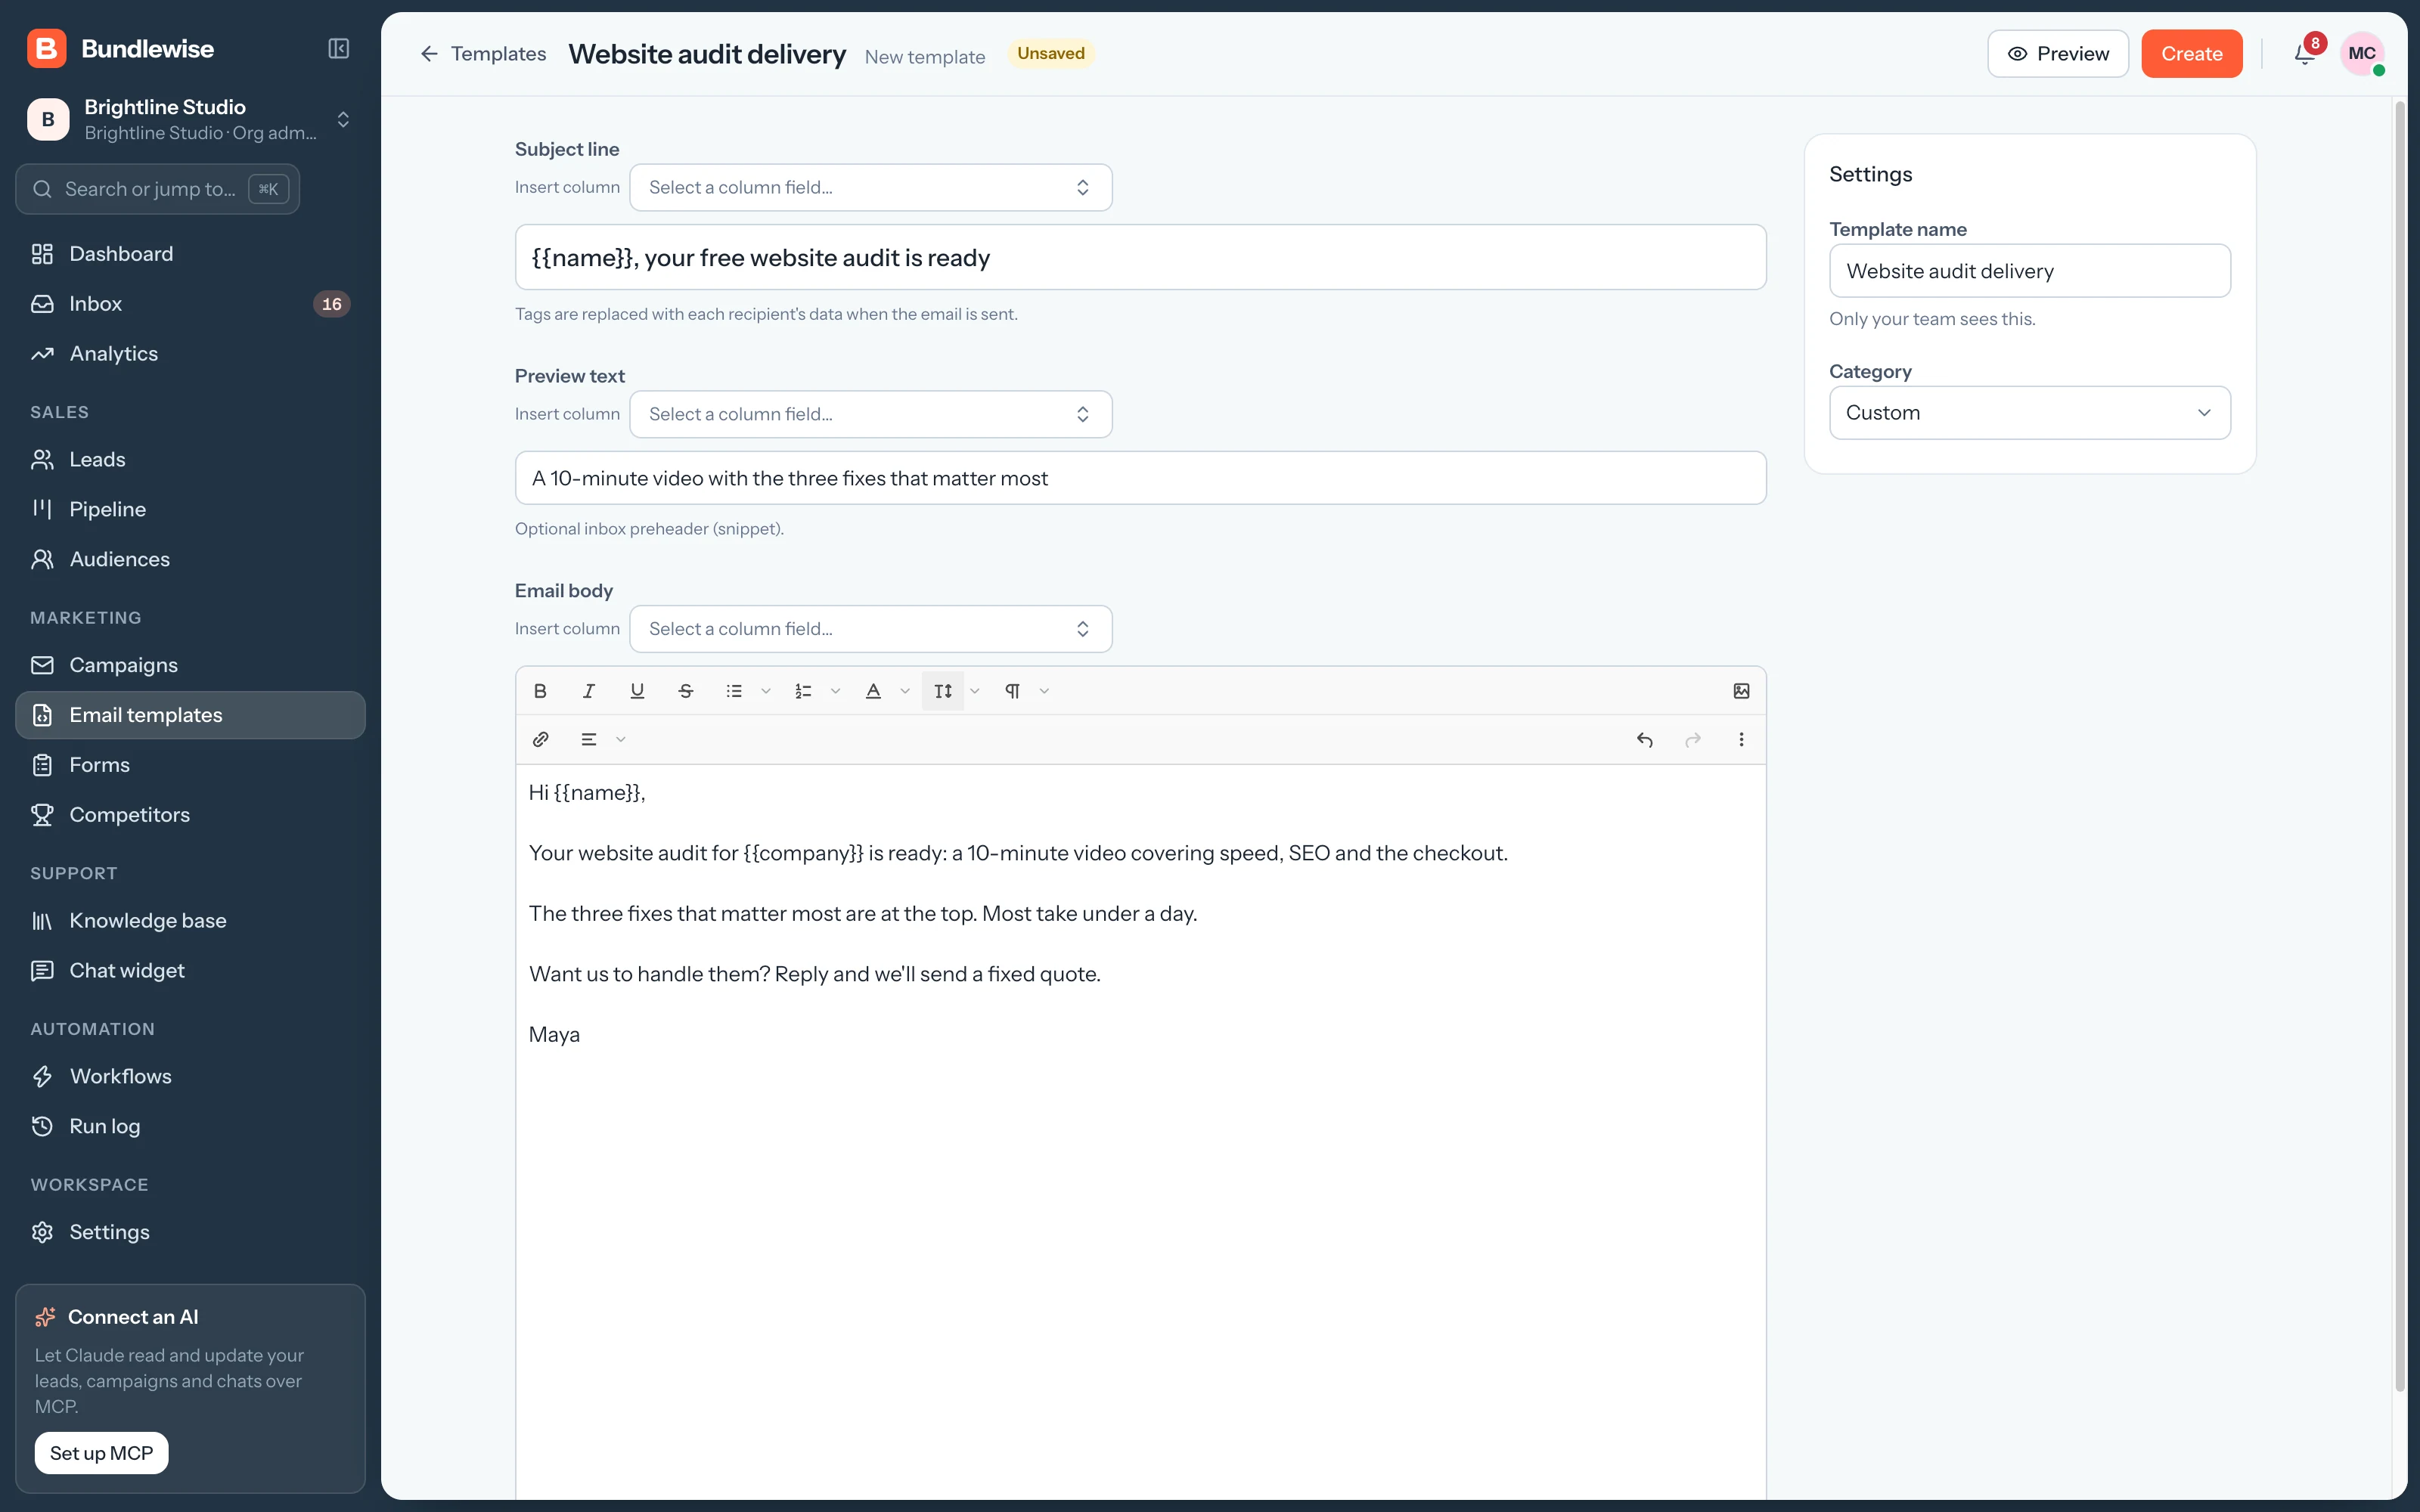The image size is (2420, 1512).
Task: Redo the last edit
Action: tap(1693, 740)
